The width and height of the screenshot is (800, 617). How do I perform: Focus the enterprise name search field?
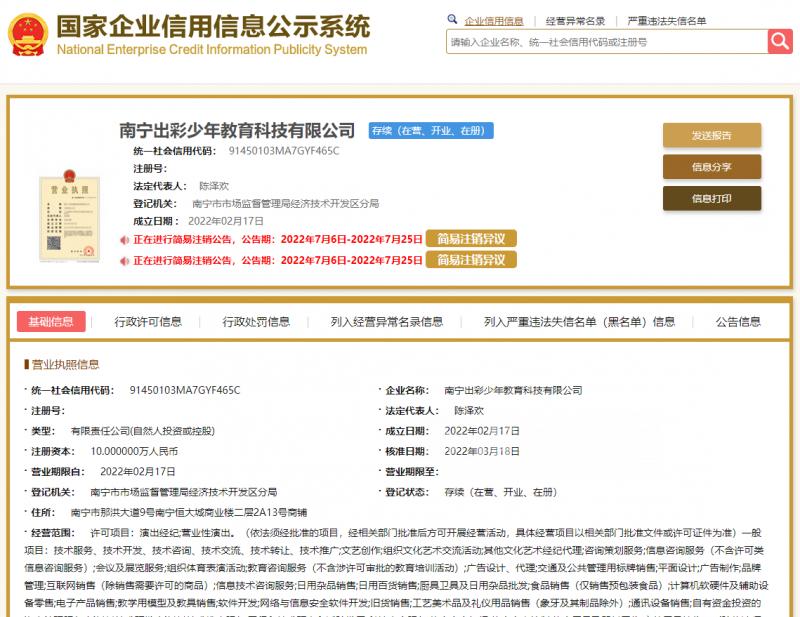click(607, 41)
